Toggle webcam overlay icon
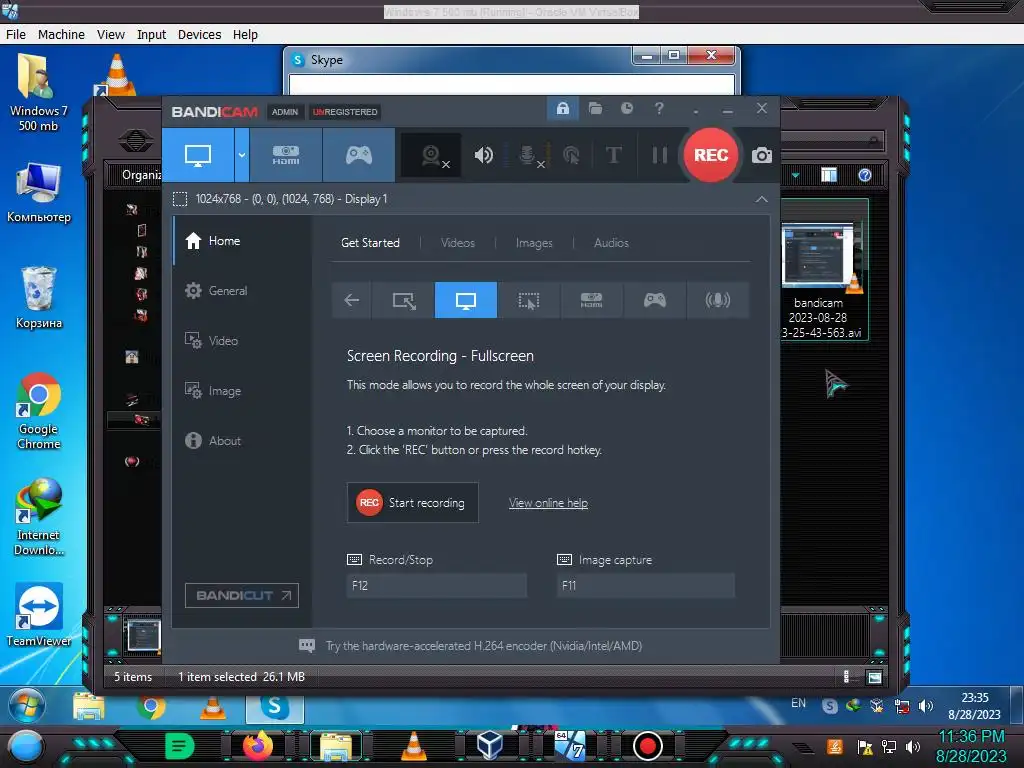The height and width of the screenshot is (768, 1024). [432, 155]
